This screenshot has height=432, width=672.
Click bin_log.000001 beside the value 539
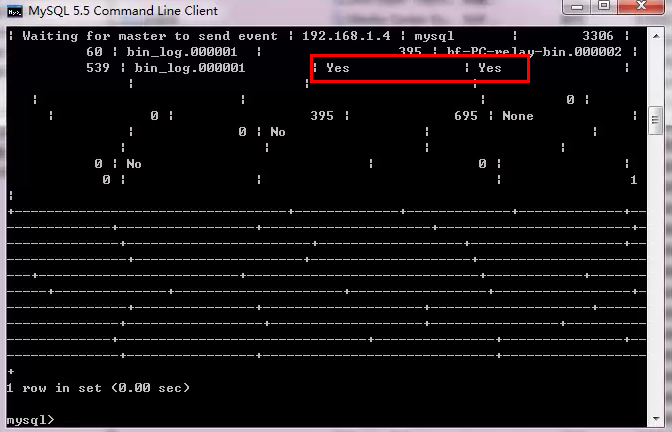(189, 68)
